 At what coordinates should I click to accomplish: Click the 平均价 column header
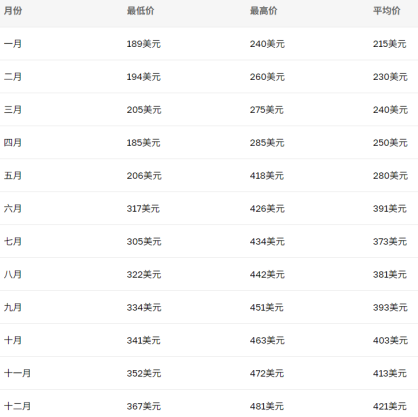387,11
